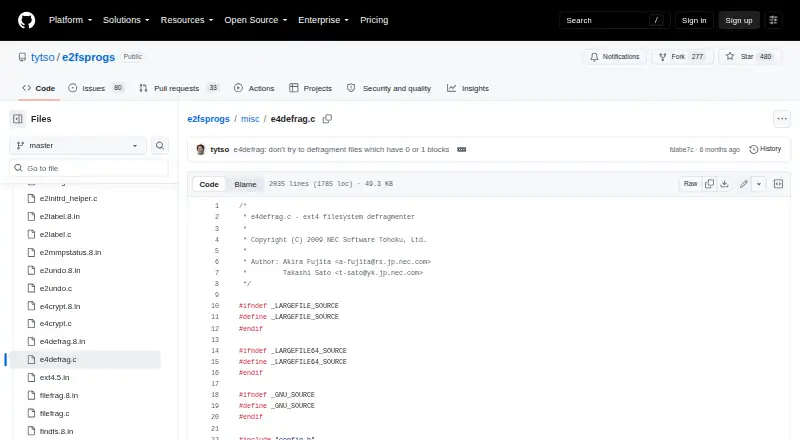The image size is (800, 440).
Task: Expand the Open Source menu
Action: (x=256, y=20)
